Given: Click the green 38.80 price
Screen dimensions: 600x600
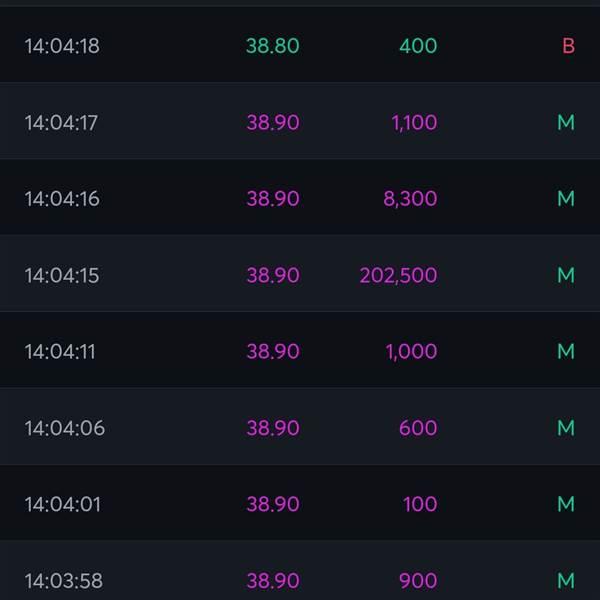Looking at the screenshot, I should click(272, 46).
